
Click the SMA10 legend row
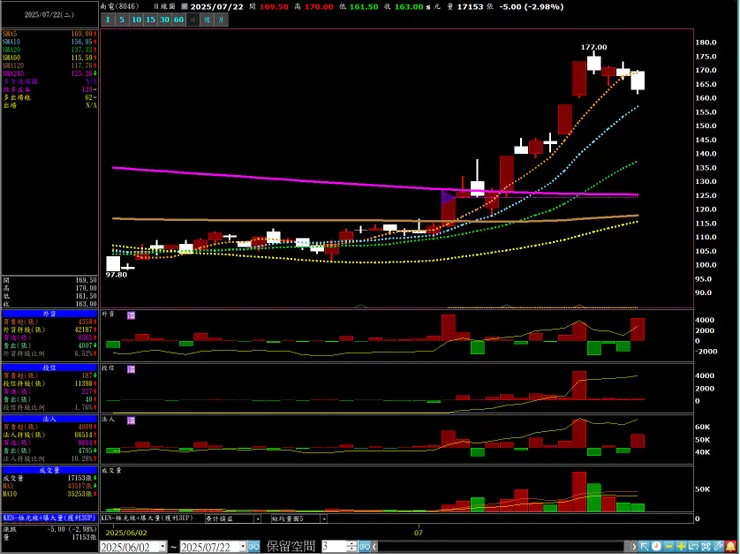tap(50, 42)
